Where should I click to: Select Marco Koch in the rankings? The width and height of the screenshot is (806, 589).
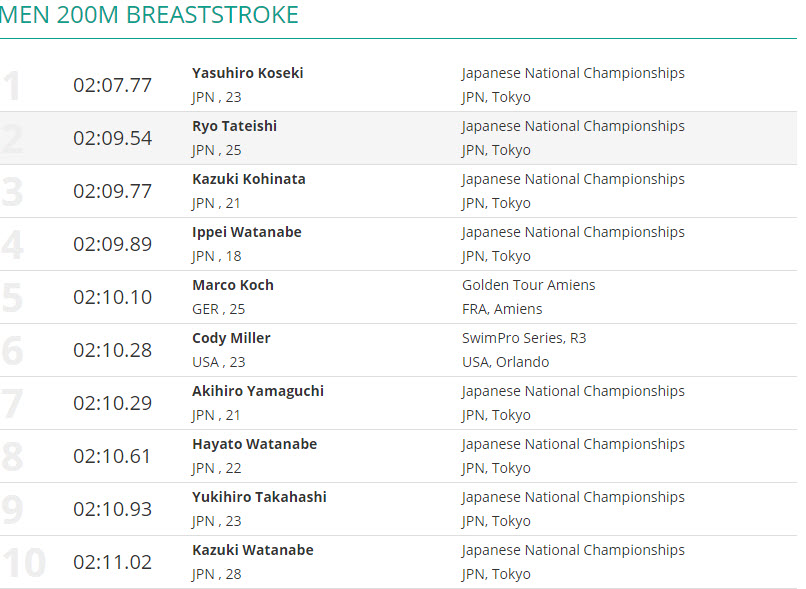(x=232, y=285)
